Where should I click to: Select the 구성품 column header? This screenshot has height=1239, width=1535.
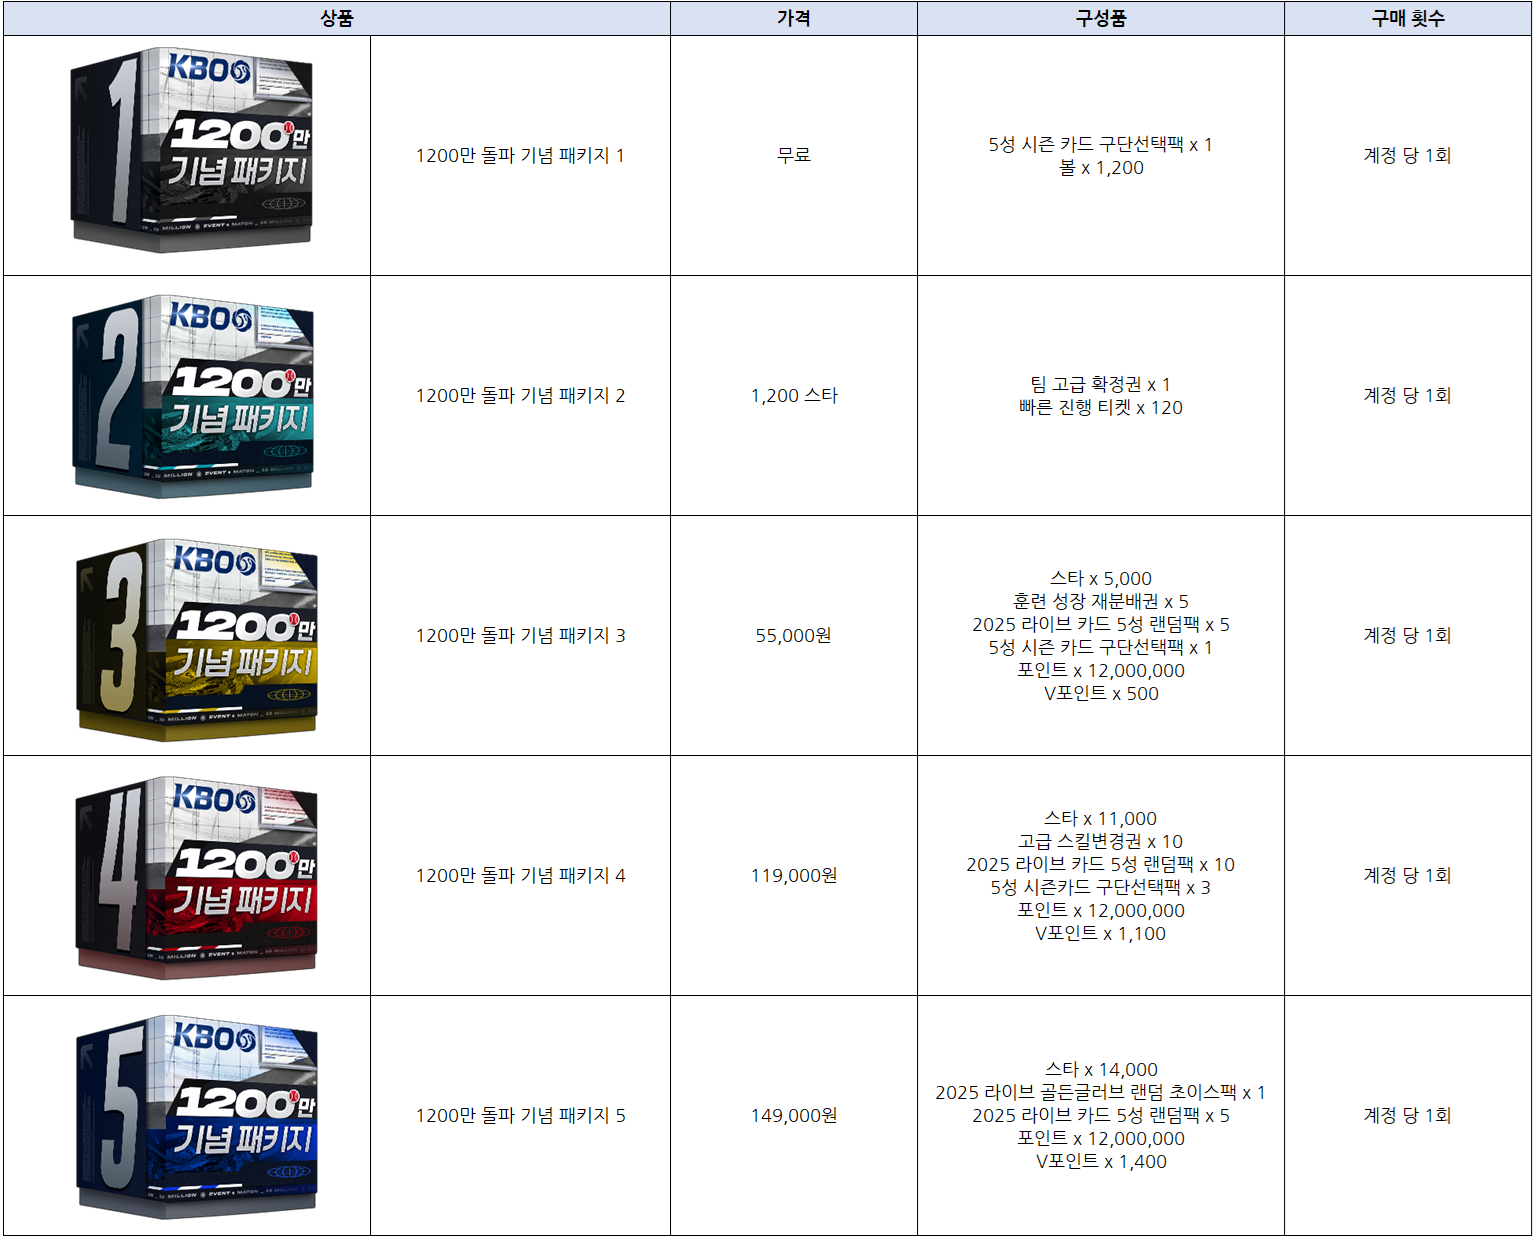tap(1101, 18)
